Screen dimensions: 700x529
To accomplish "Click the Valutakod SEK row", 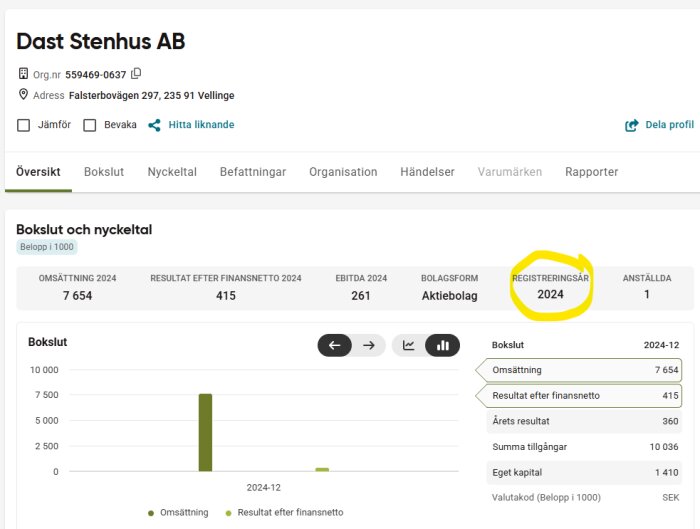I will (584, 497).
